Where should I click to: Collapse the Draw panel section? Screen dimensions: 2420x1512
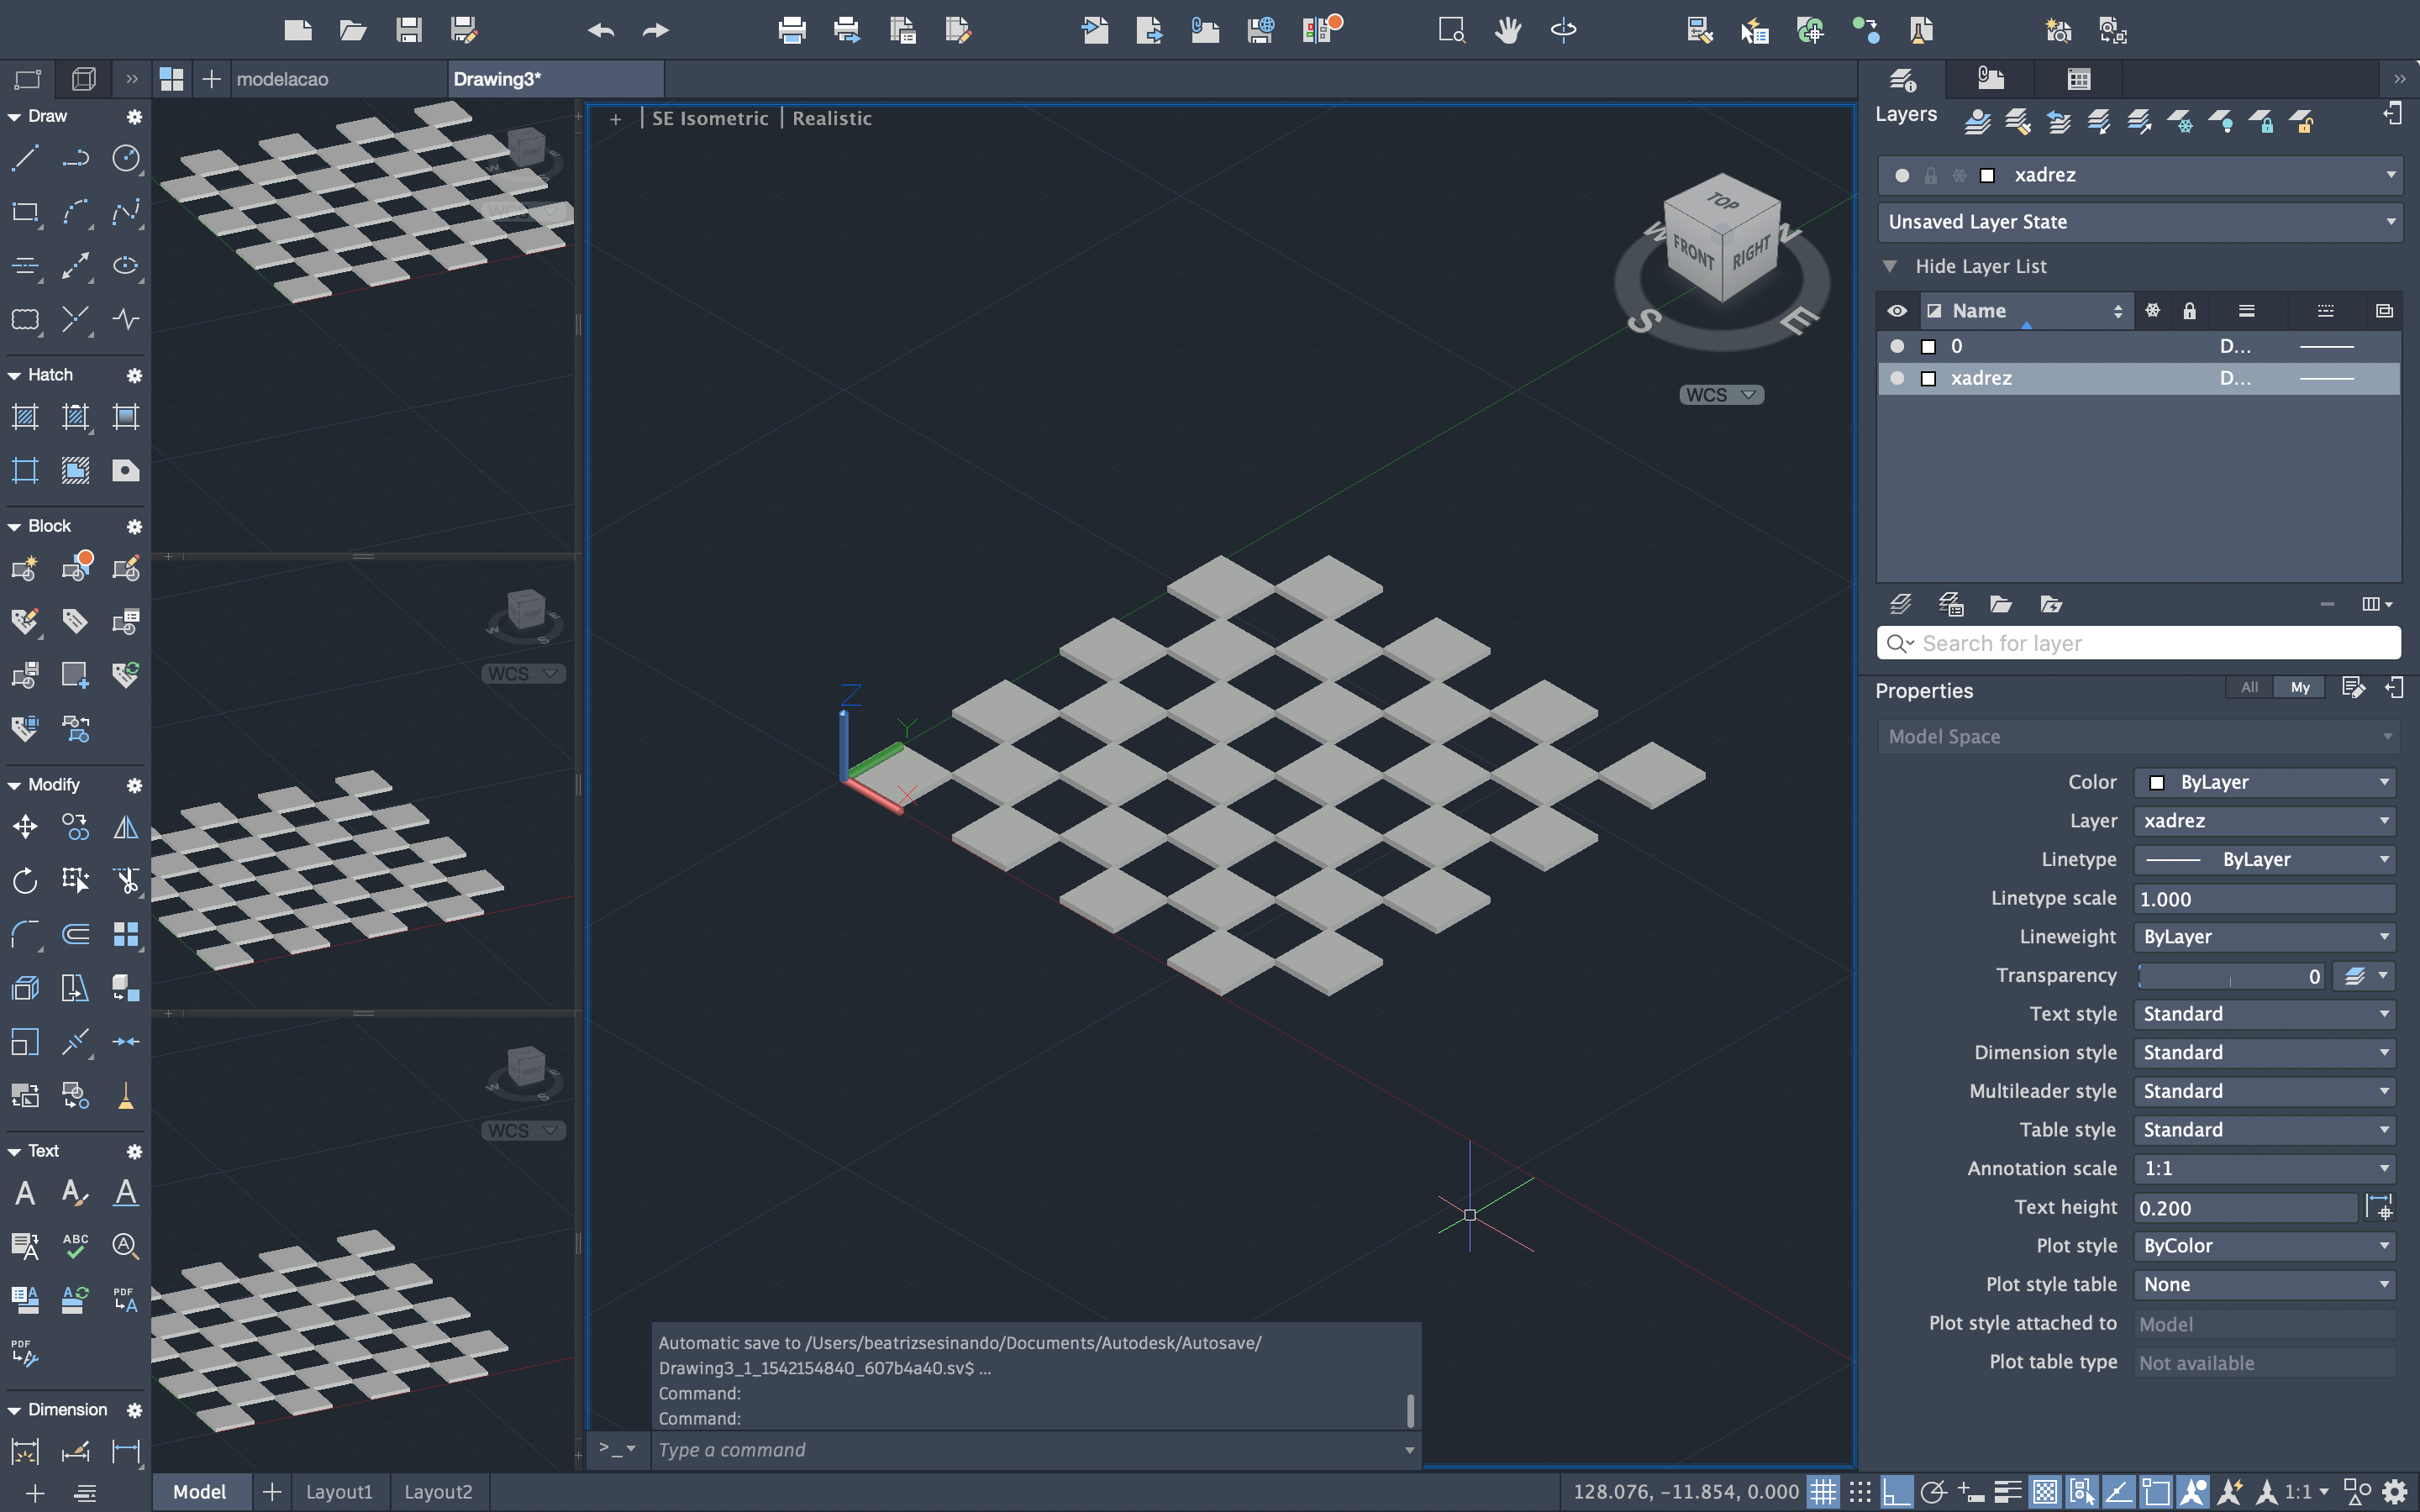pyautogui.click(x=14, y=117)
